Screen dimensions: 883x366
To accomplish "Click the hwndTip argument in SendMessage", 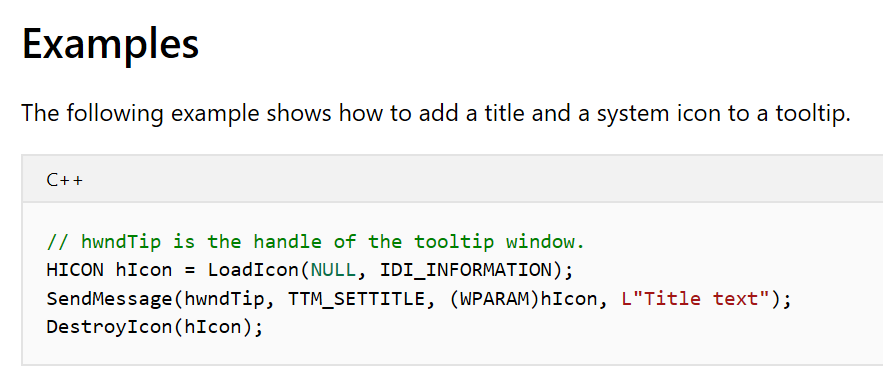I will (224, 299).
